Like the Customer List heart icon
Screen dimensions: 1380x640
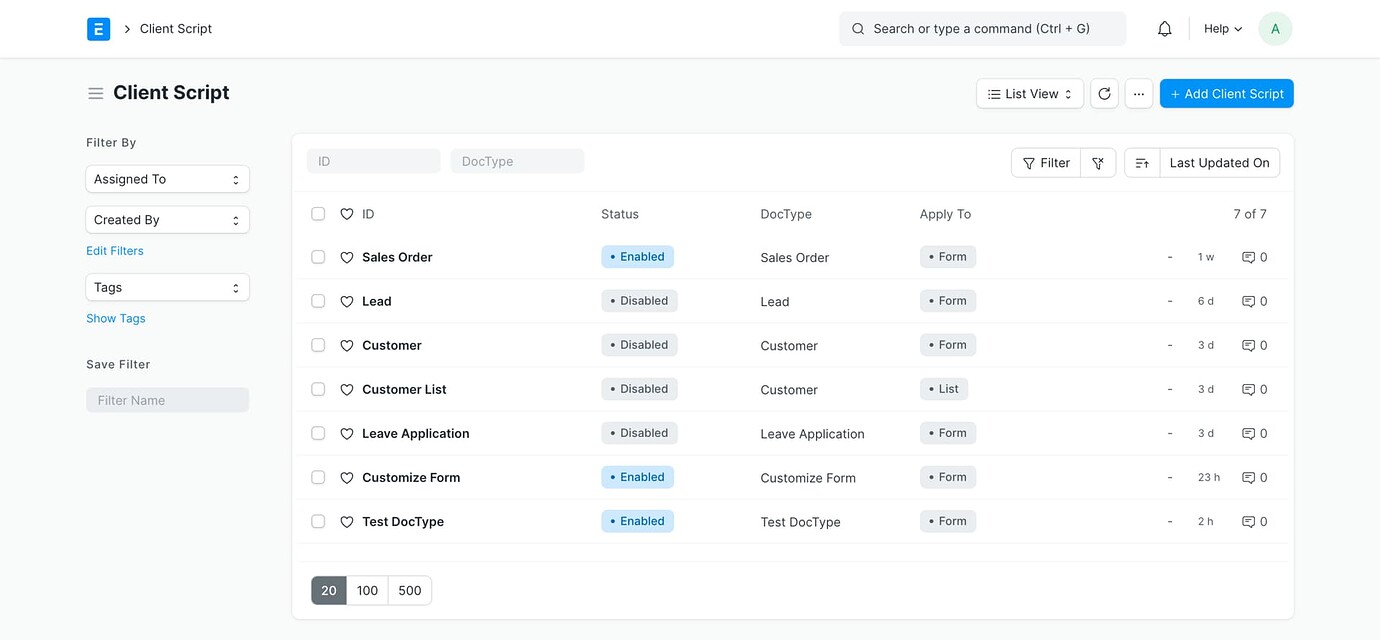coord(347,389)
